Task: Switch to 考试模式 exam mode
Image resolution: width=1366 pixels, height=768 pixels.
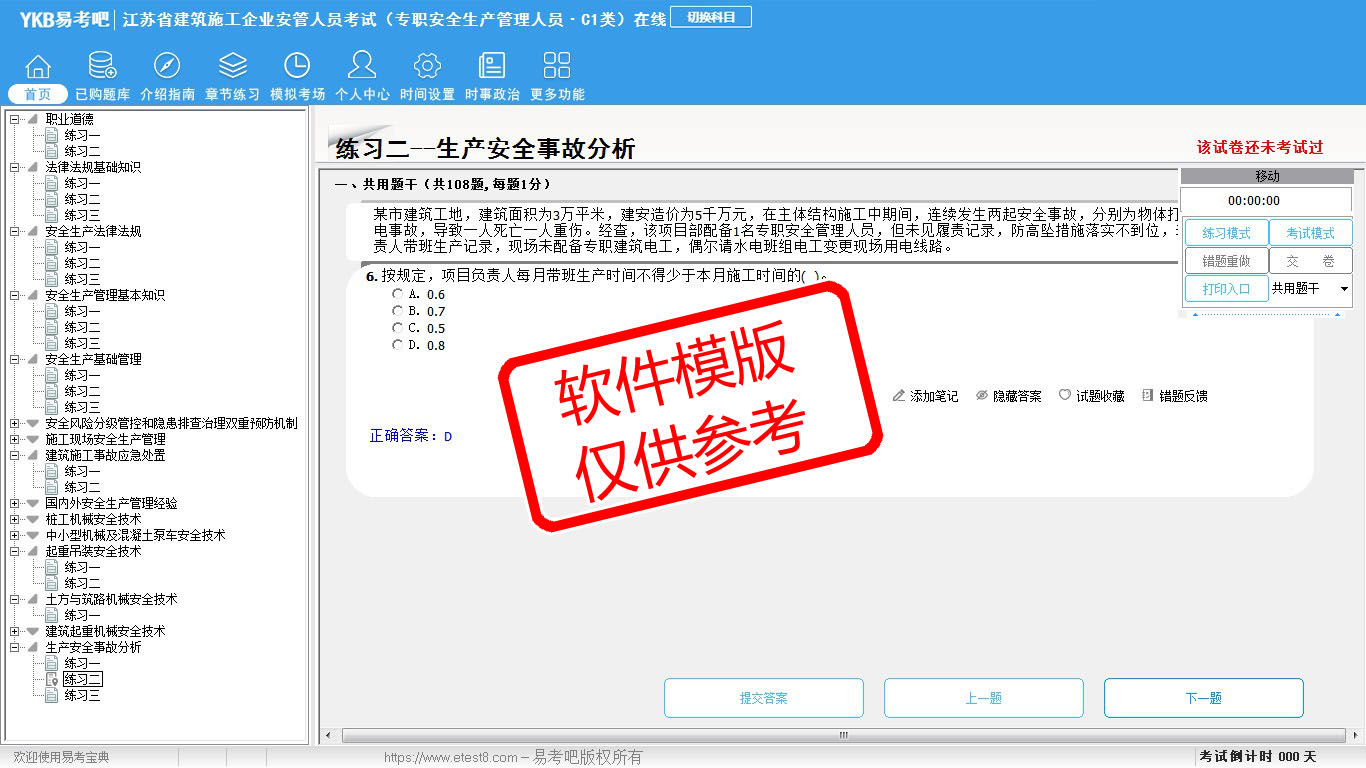Action: click(1310, 233)
